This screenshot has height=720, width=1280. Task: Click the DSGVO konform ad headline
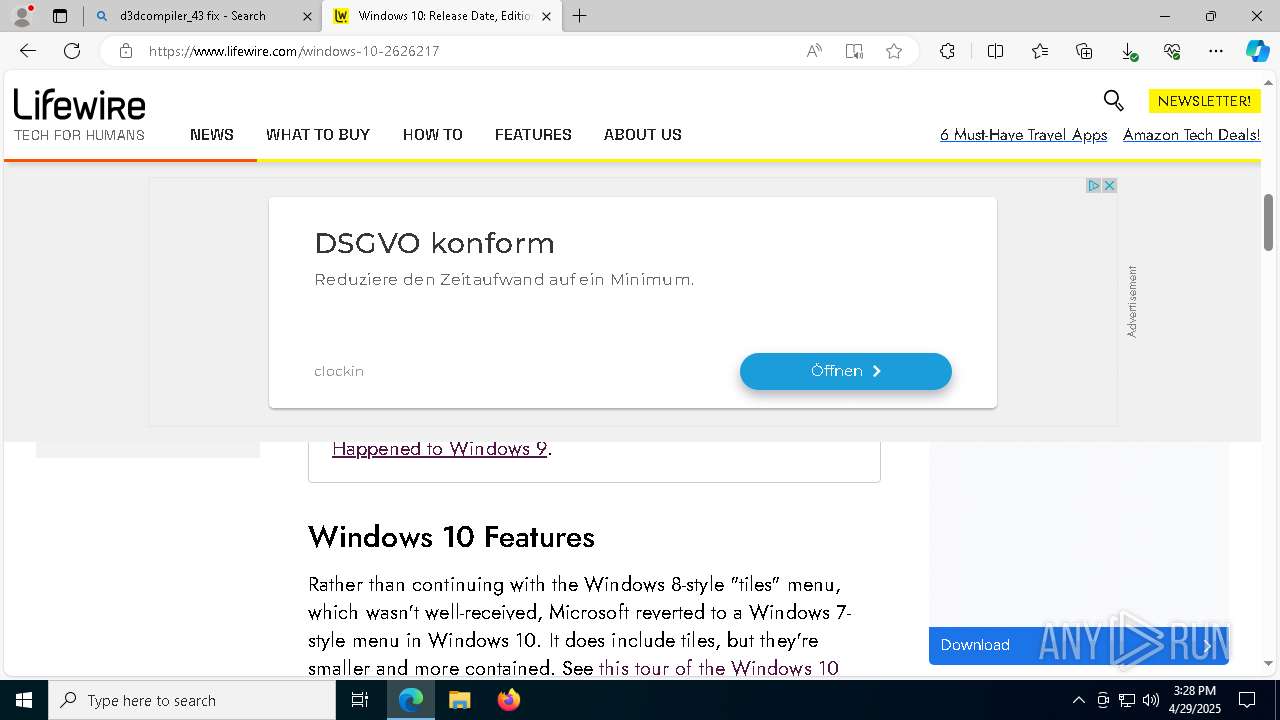[434, 243]
